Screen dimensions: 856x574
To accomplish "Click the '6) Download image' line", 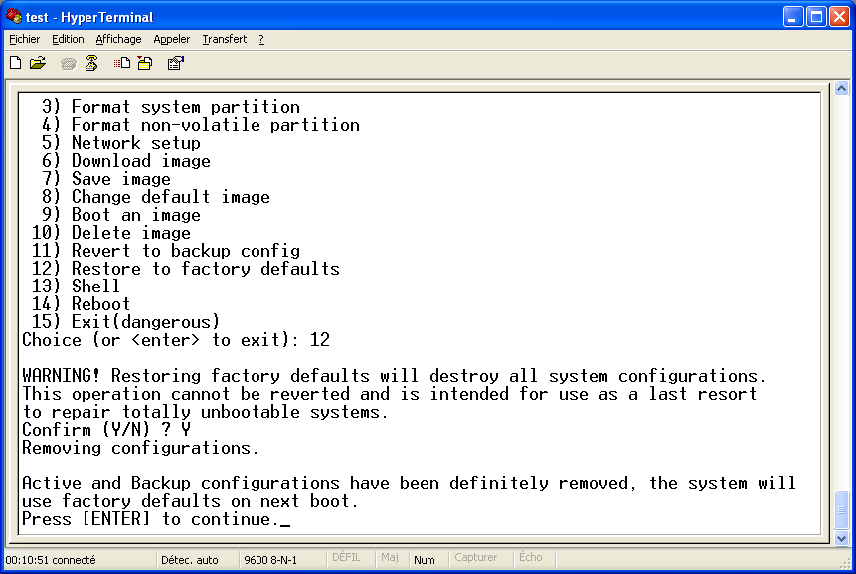I will tap(126, 161).
